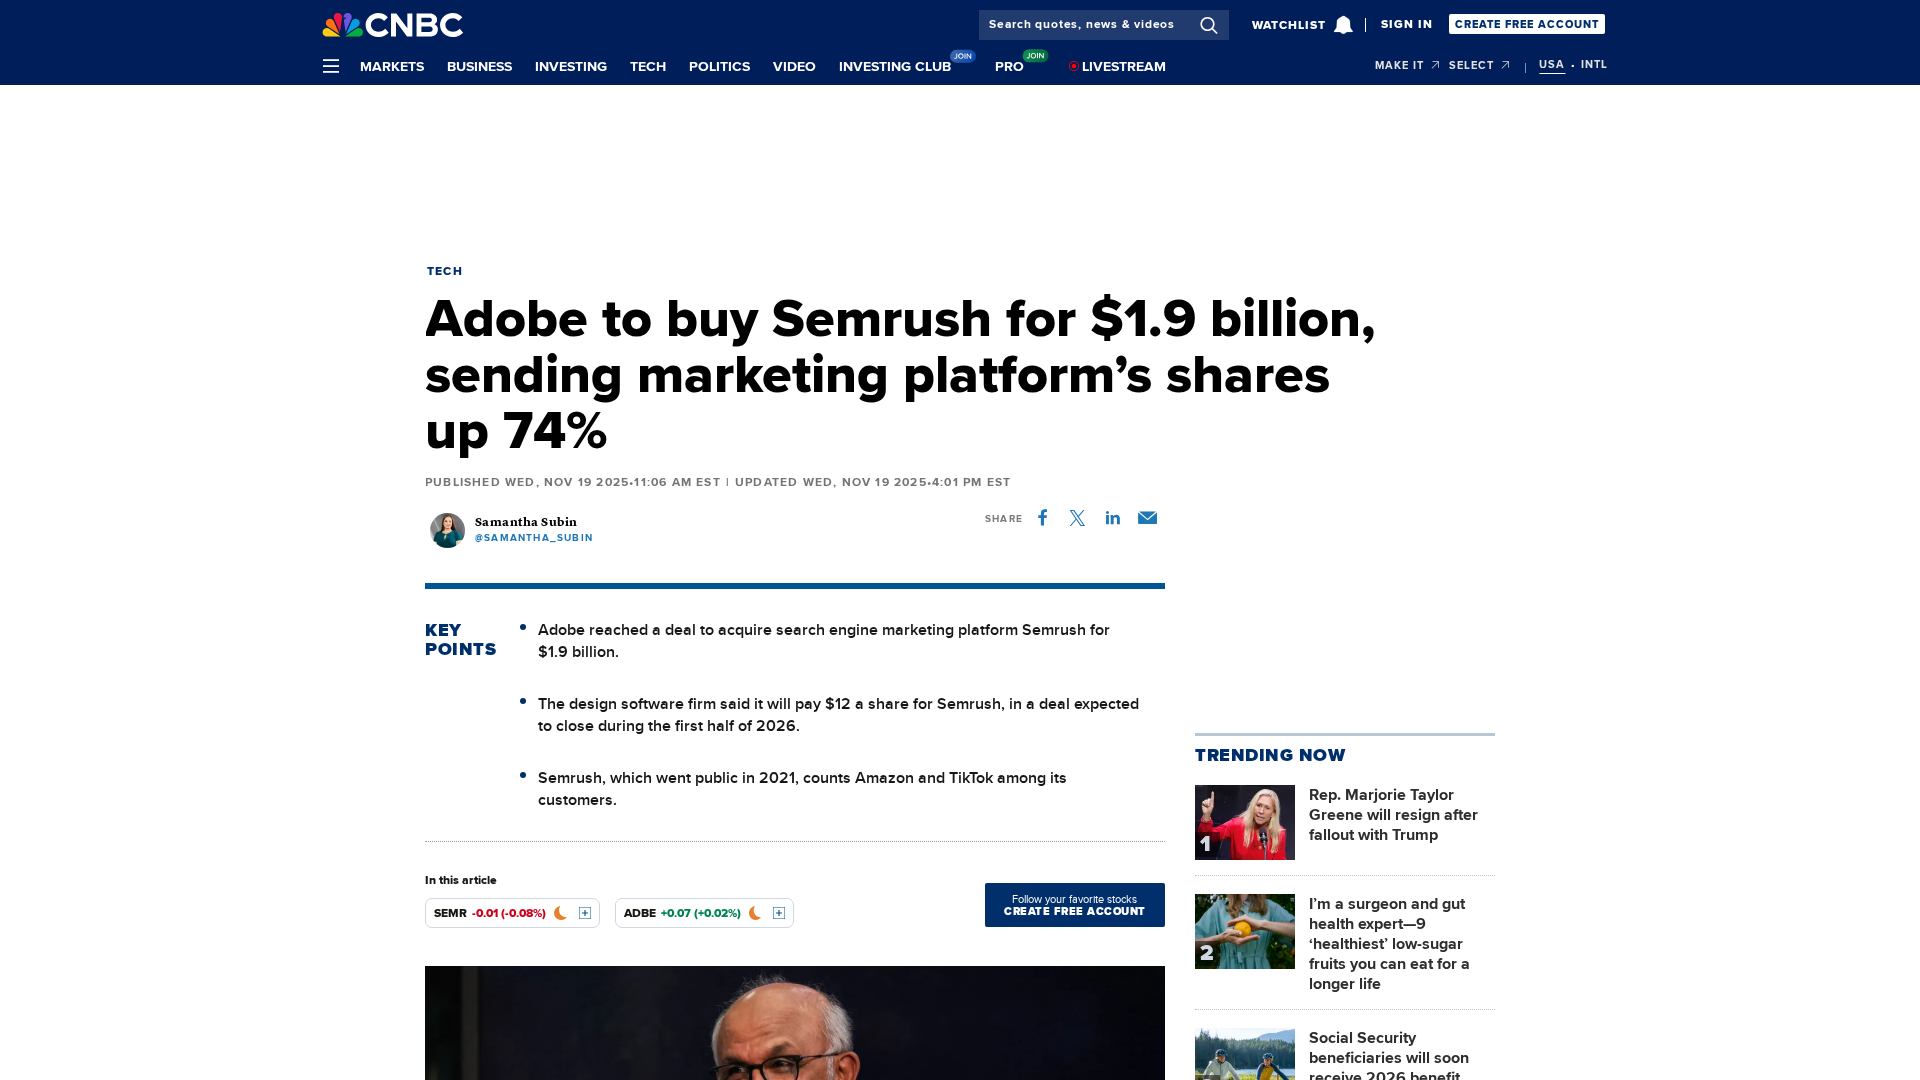The width and height of the screenshot is (1920, 1080).
Task: Open Marjorie Taylor Greene trending thumbnail
Action: (1244, 822)
